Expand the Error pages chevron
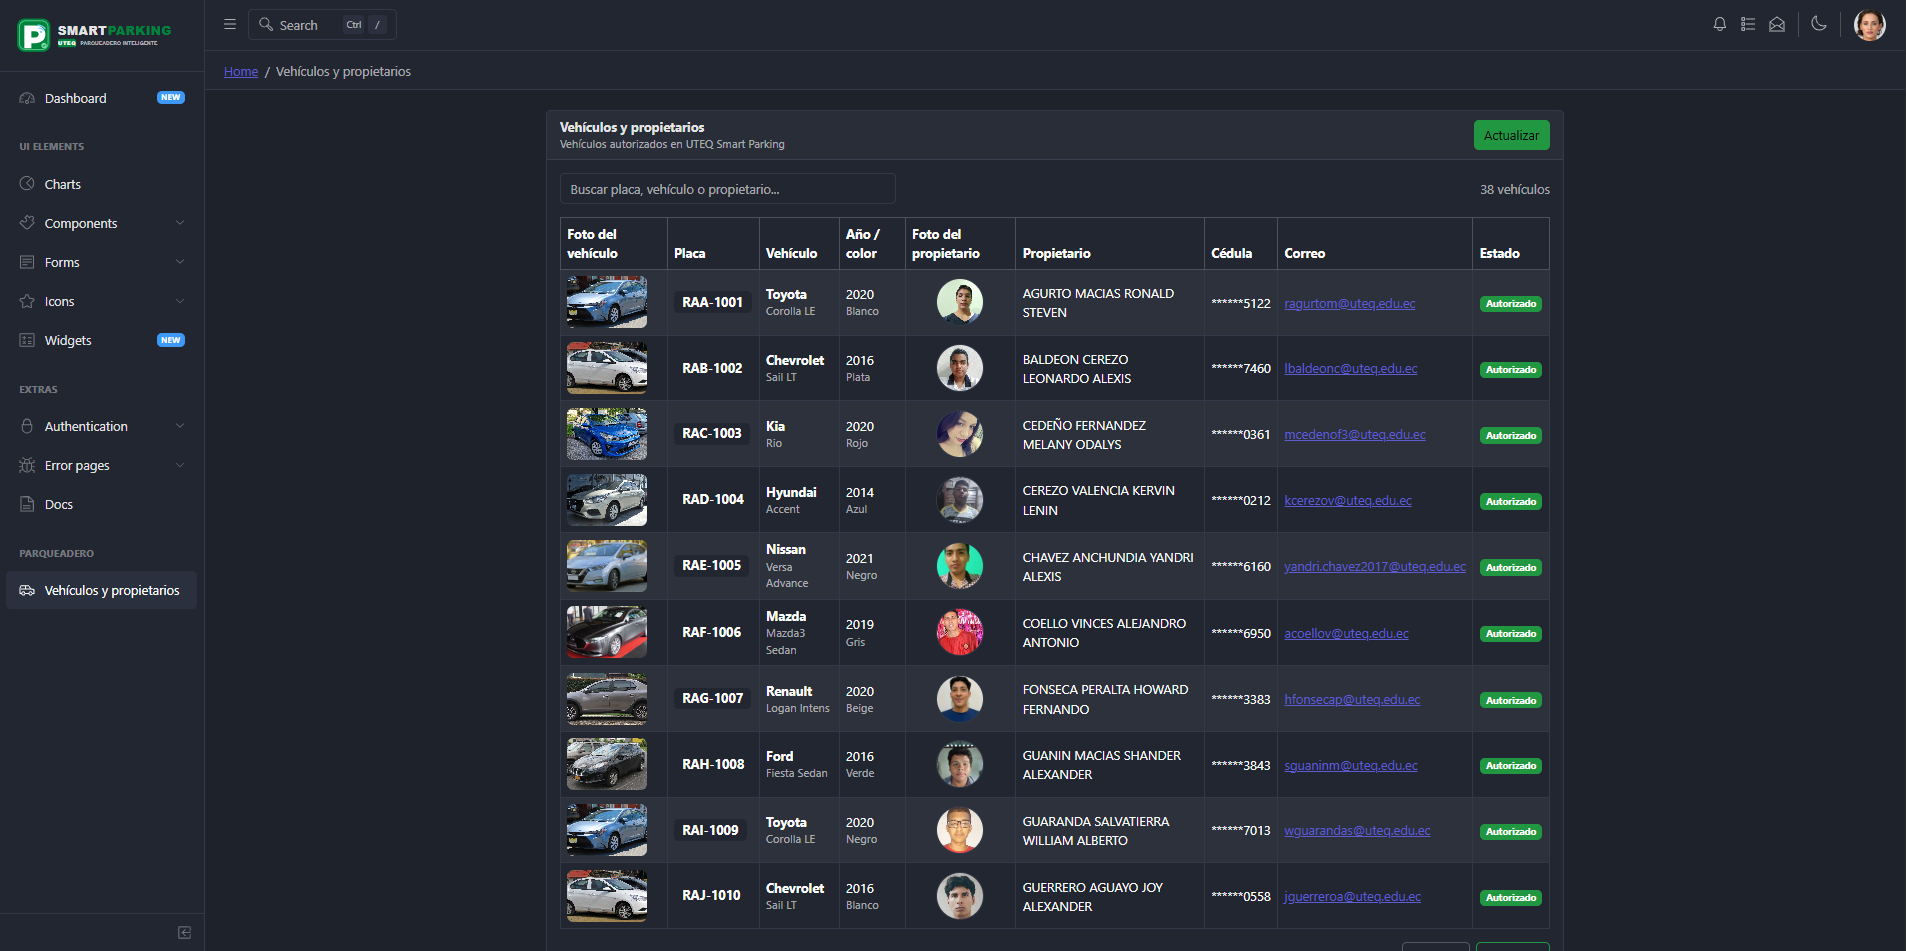The width and height of the screenshot is (1906, 951). [x=180, y=465]
